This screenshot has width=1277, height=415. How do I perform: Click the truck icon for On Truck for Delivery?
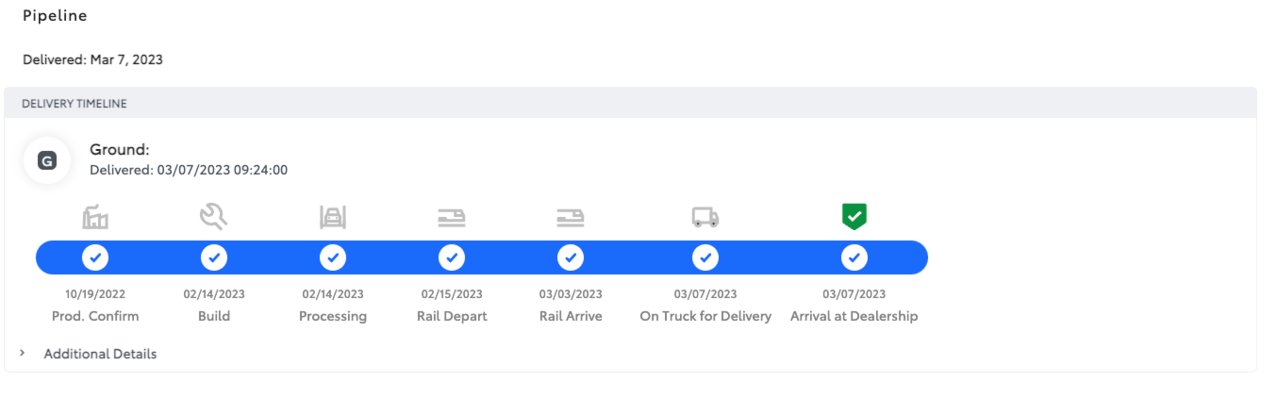pyautogui.click(x=705, y=217)
